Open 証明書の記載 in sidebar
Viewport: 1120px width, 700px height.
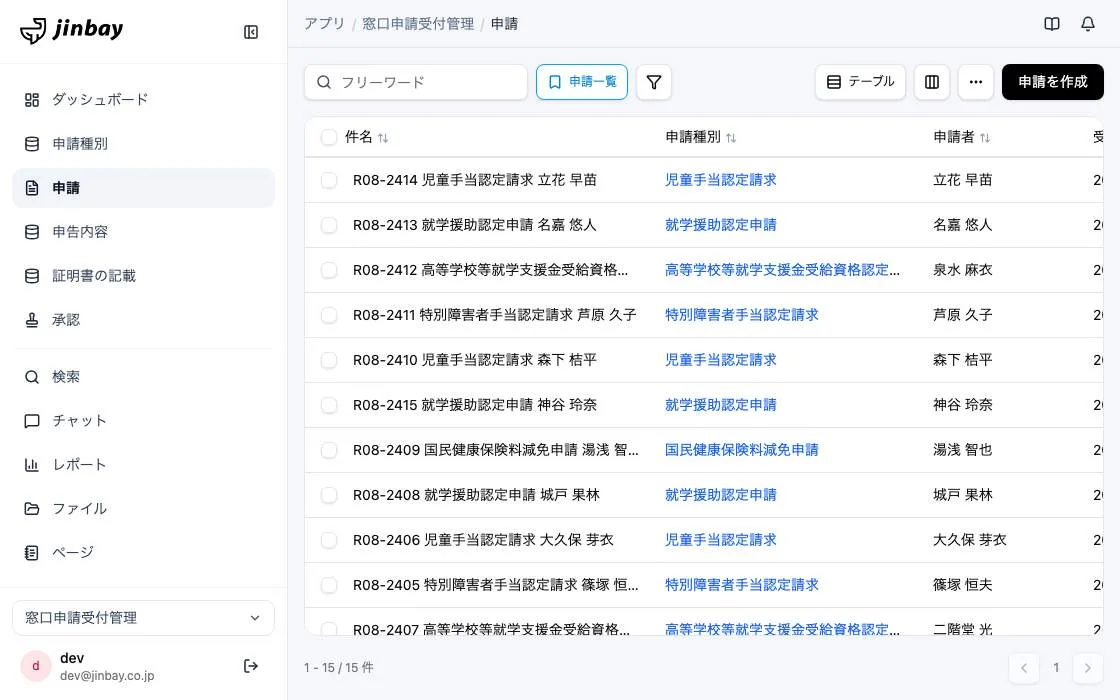(x=144, y=276)
